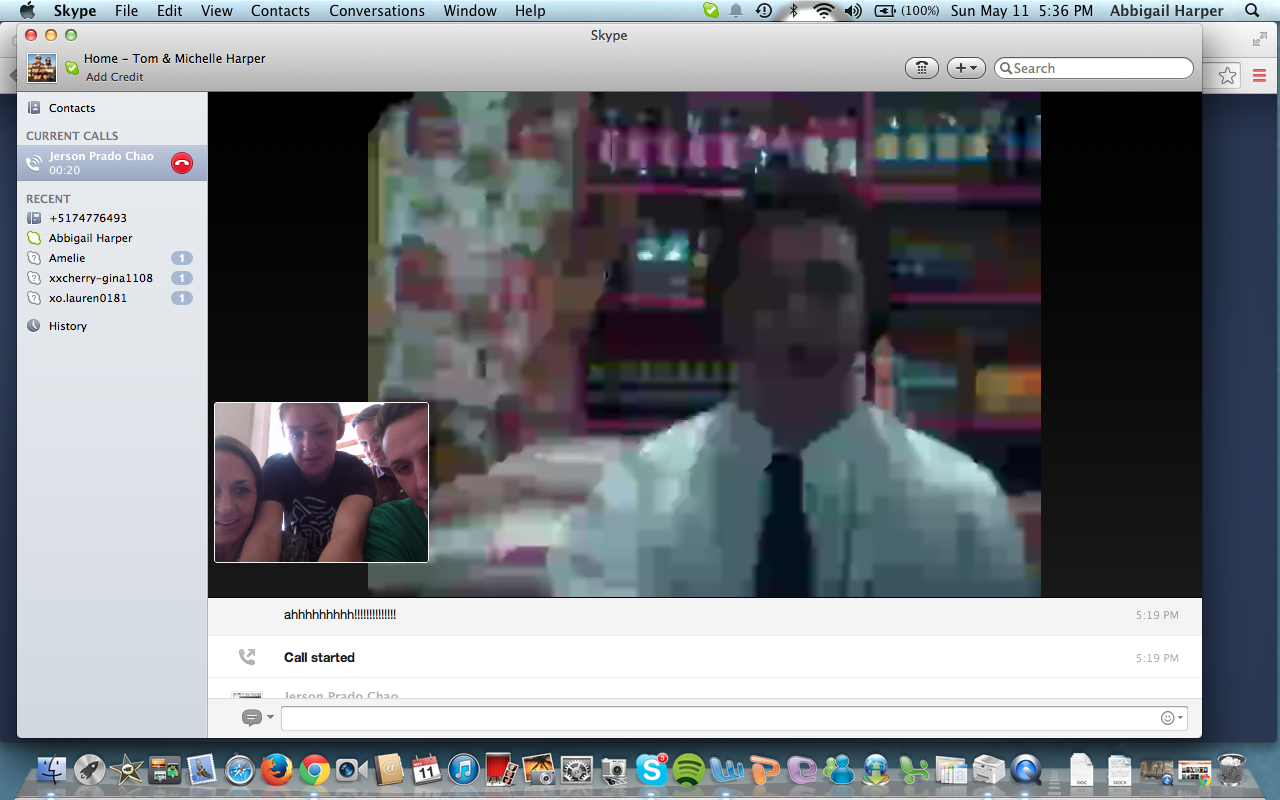
Task: Open the Wi-Fi menu bar icon
Action: tap(824, 11)
